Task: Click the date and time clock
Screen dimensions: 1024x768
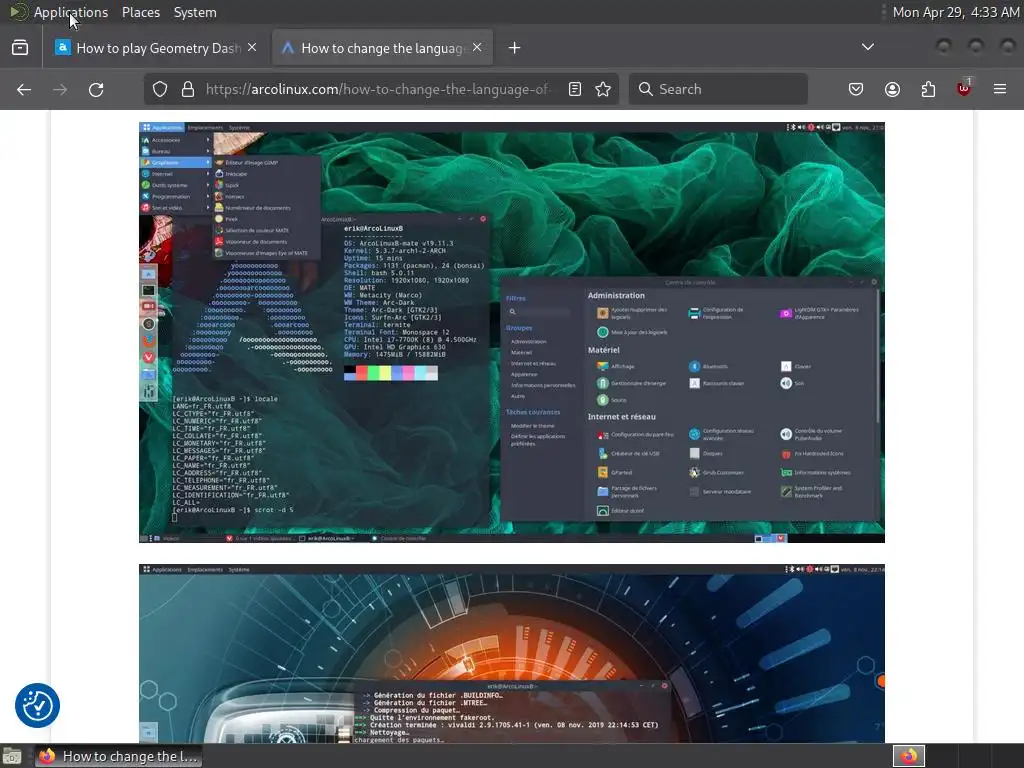Action: pos(955,12)
